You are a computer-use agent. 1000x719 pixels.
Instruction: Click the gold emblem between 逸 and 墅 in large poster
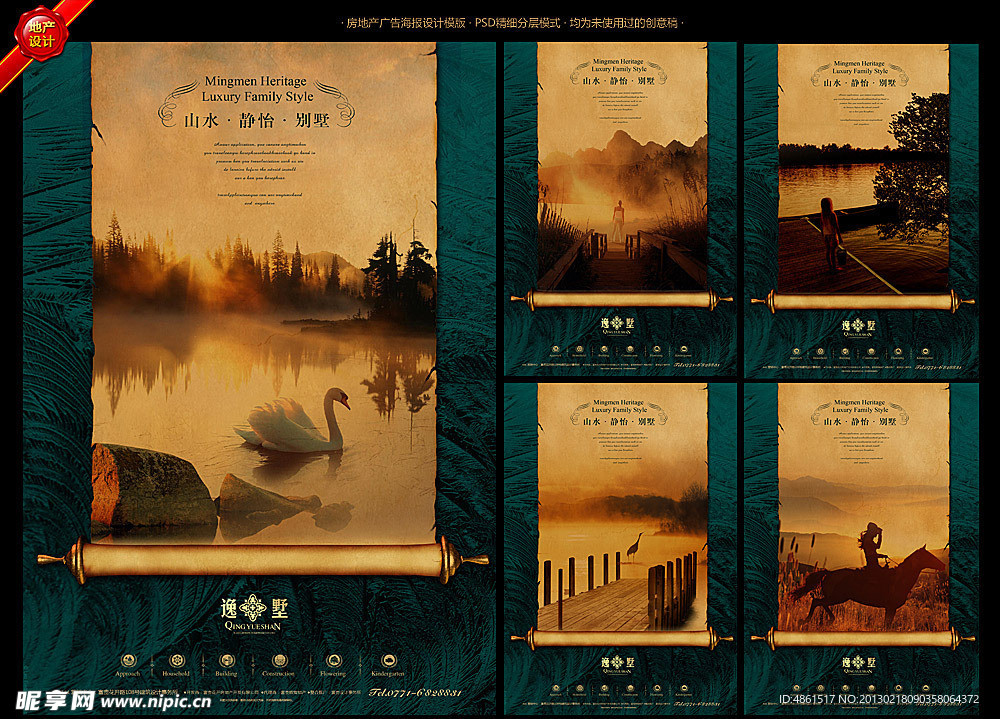[x=253, y=607]
